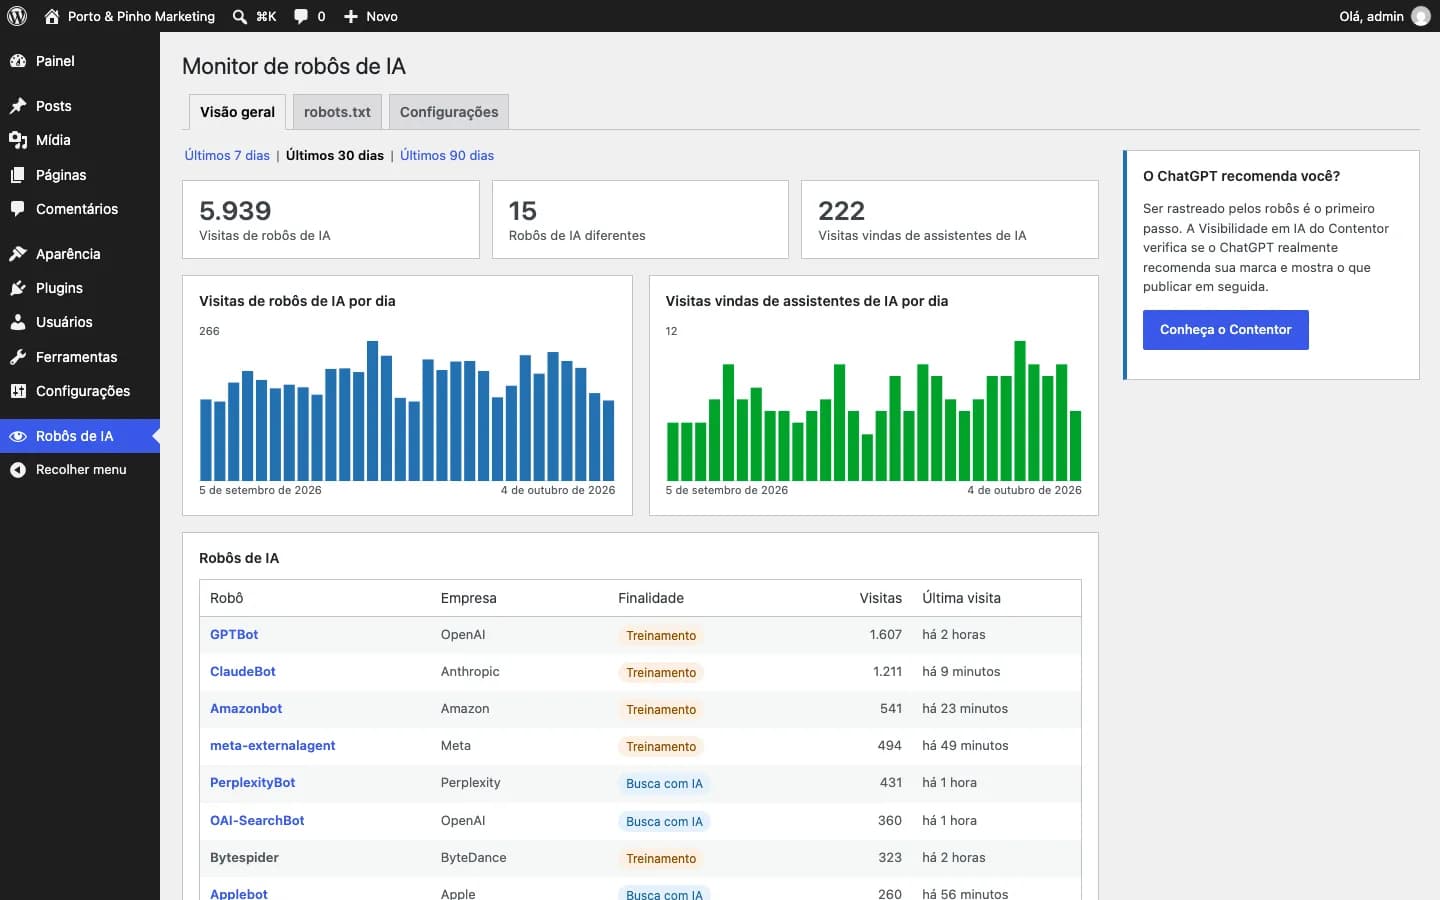This screenshot has height=900, width=1440.
Task: Click the 15 different robots stat card
Action: (x=640, y=220)
